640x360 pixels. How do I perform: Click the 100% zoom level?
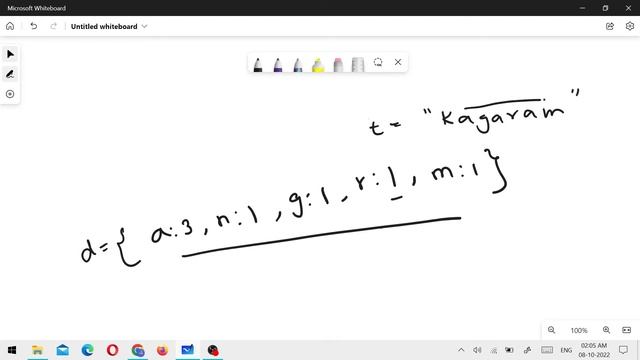click(x=579, y=330)
